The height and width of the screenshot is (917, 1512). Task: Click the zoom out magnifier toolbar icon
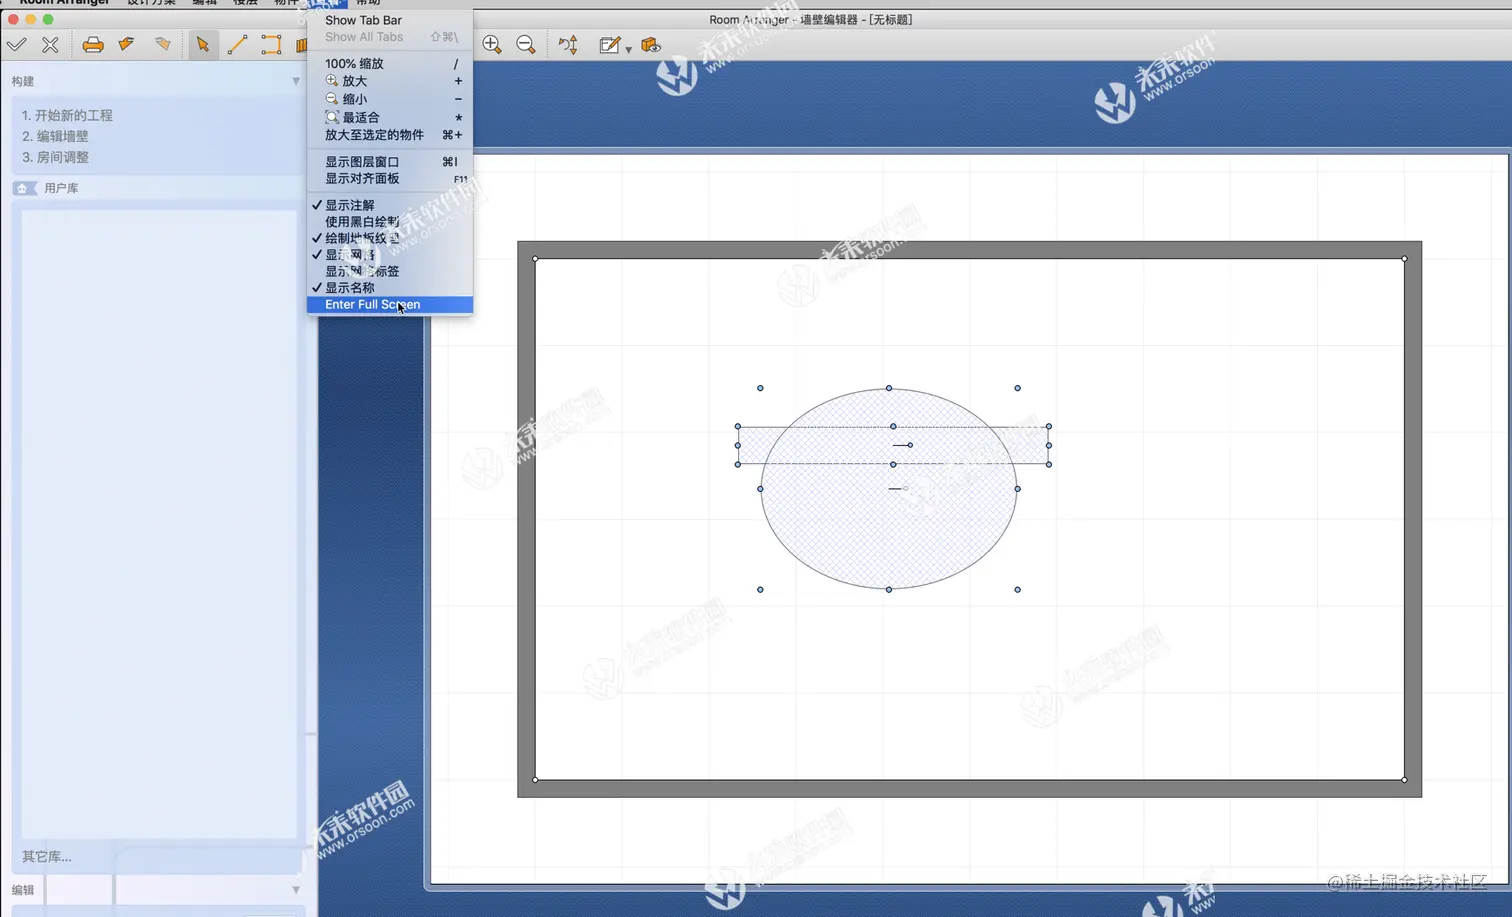526,44
